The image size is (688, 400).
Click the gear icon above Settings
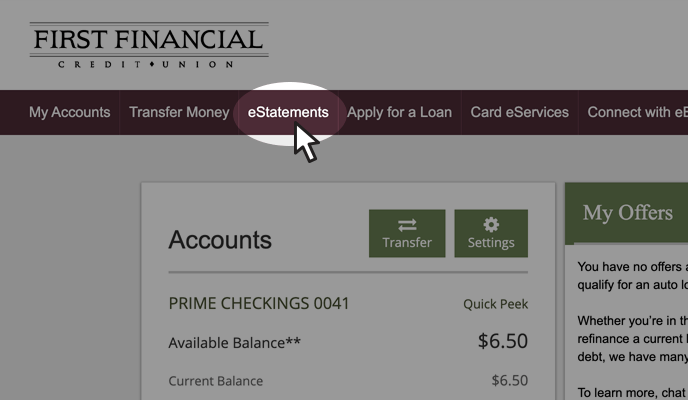pyautogui.click(x=491, y=225)
